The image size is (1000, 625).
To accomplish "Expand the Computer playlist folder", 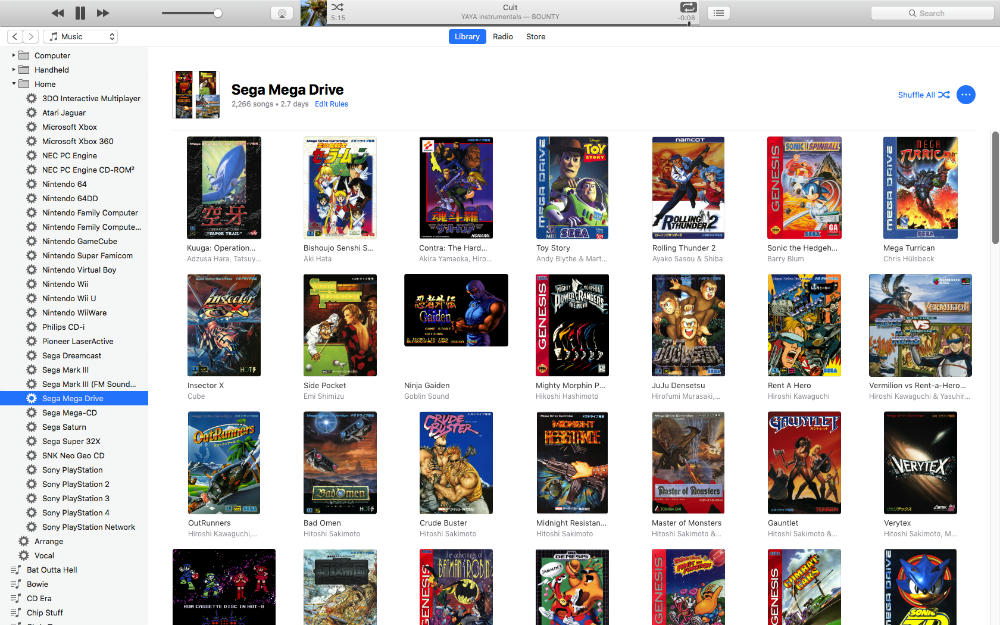I will click(x=13, y=55).
